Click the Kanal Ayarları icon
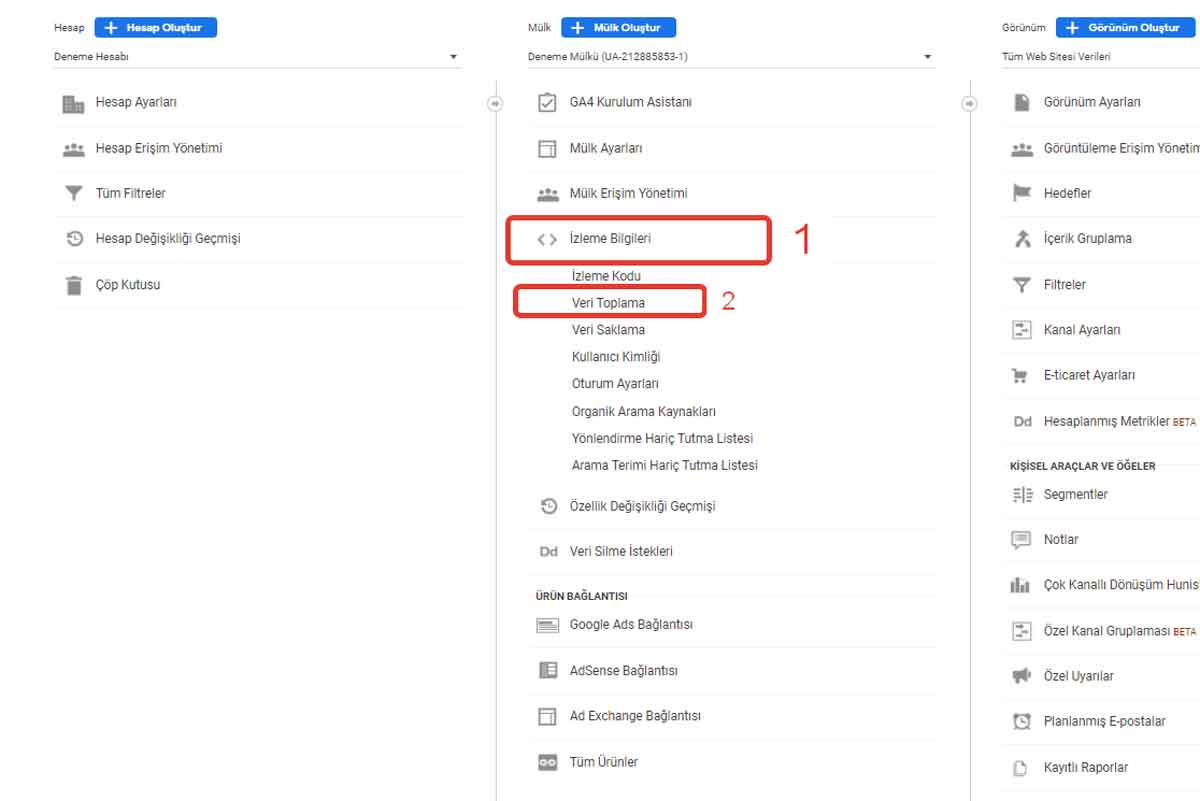 click(x=1021, y=330)
